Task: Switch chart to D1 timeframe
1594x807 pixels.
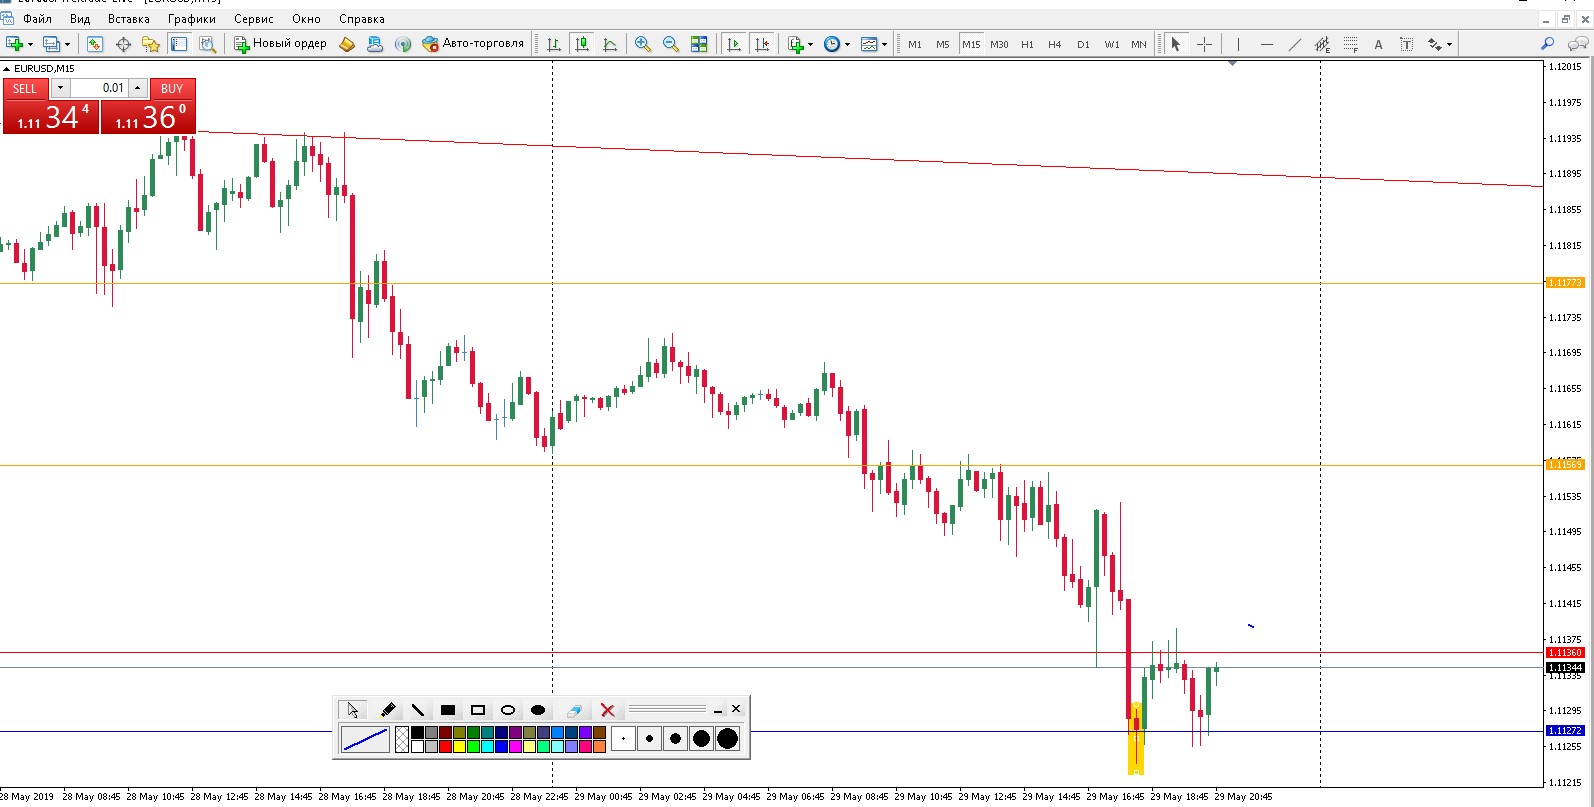Action: 1083,44
